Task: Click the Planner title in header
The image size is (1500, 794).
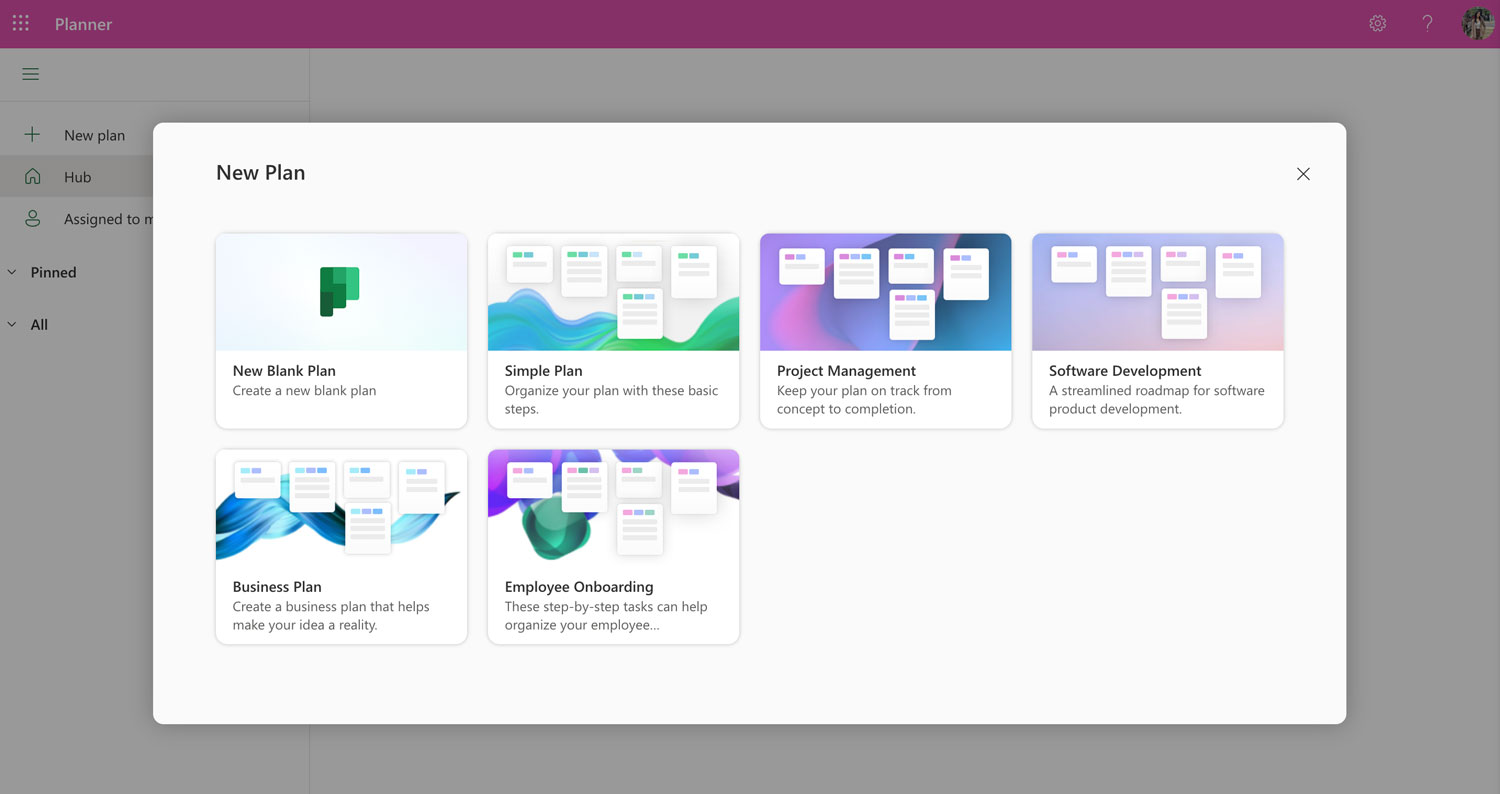Action: [x=83, y=24]
